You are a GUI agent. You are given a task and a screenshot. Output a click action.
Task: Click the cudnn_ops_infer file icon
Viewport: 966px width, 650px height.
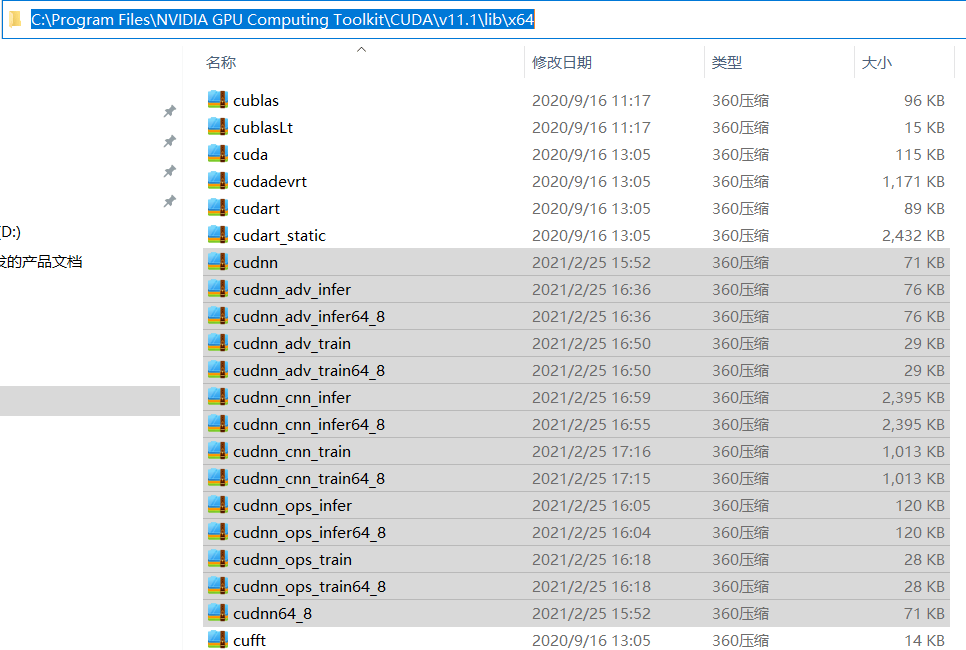(218, 505)
